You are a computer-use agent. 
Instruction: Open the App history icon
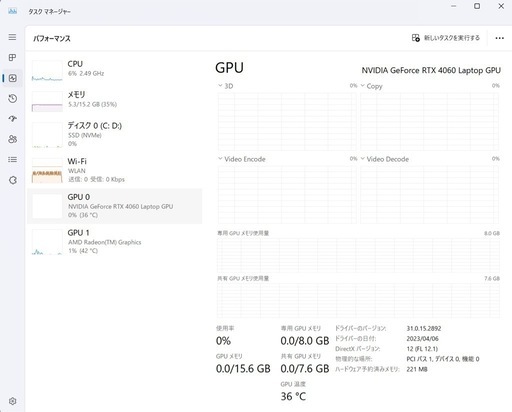click(x=13, y=98)
